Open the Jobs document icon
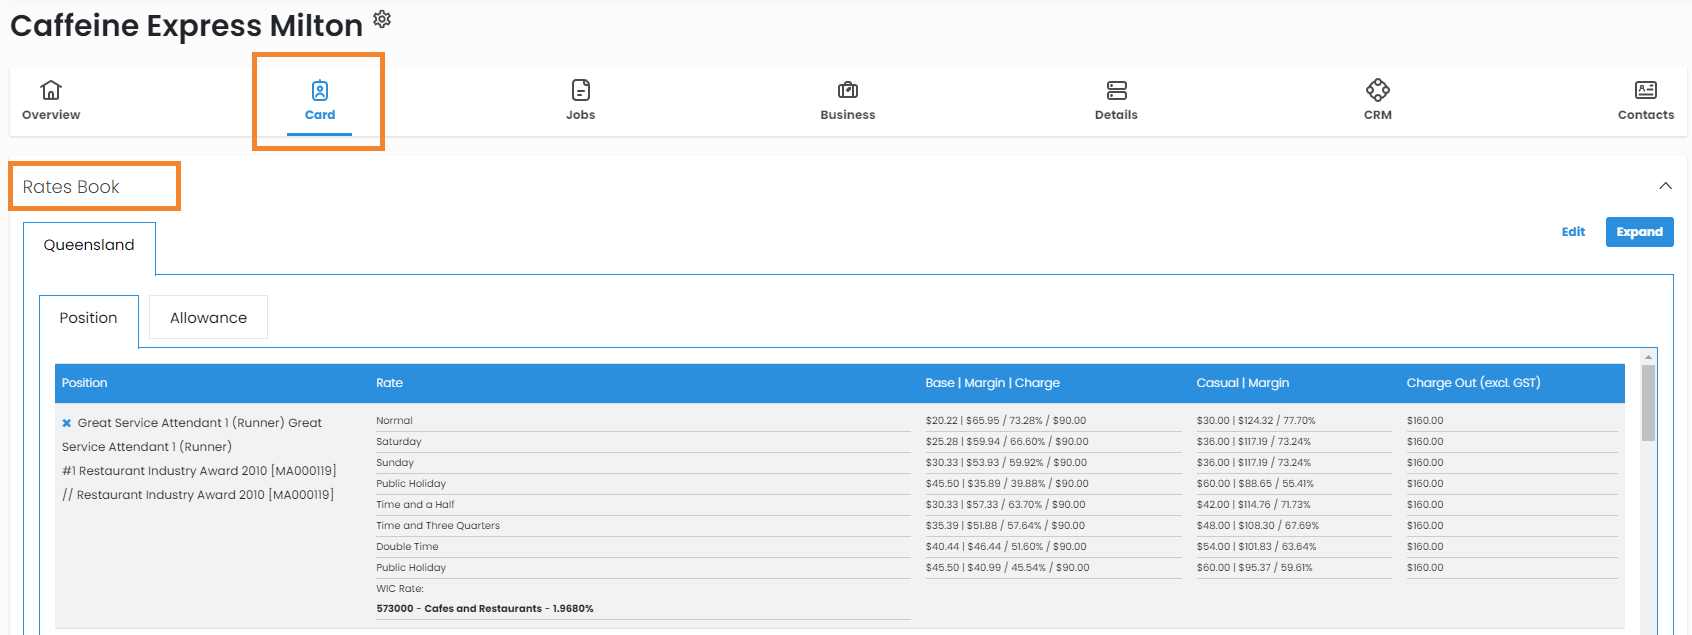Viewport: 1692px width, 635px height. point(580,90)
